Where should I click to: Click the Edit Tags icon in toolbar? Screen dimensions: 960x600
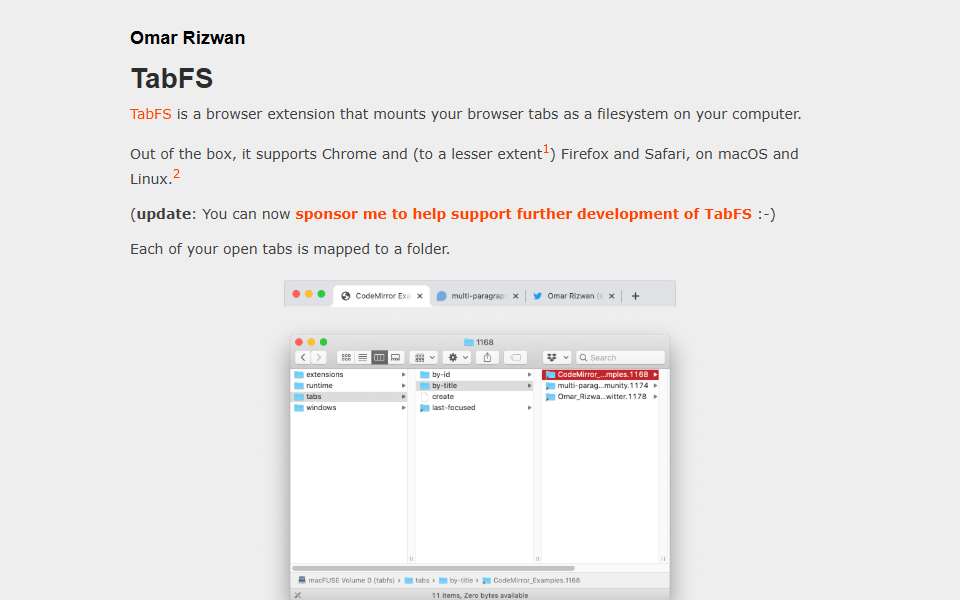[x=516, y=358]
